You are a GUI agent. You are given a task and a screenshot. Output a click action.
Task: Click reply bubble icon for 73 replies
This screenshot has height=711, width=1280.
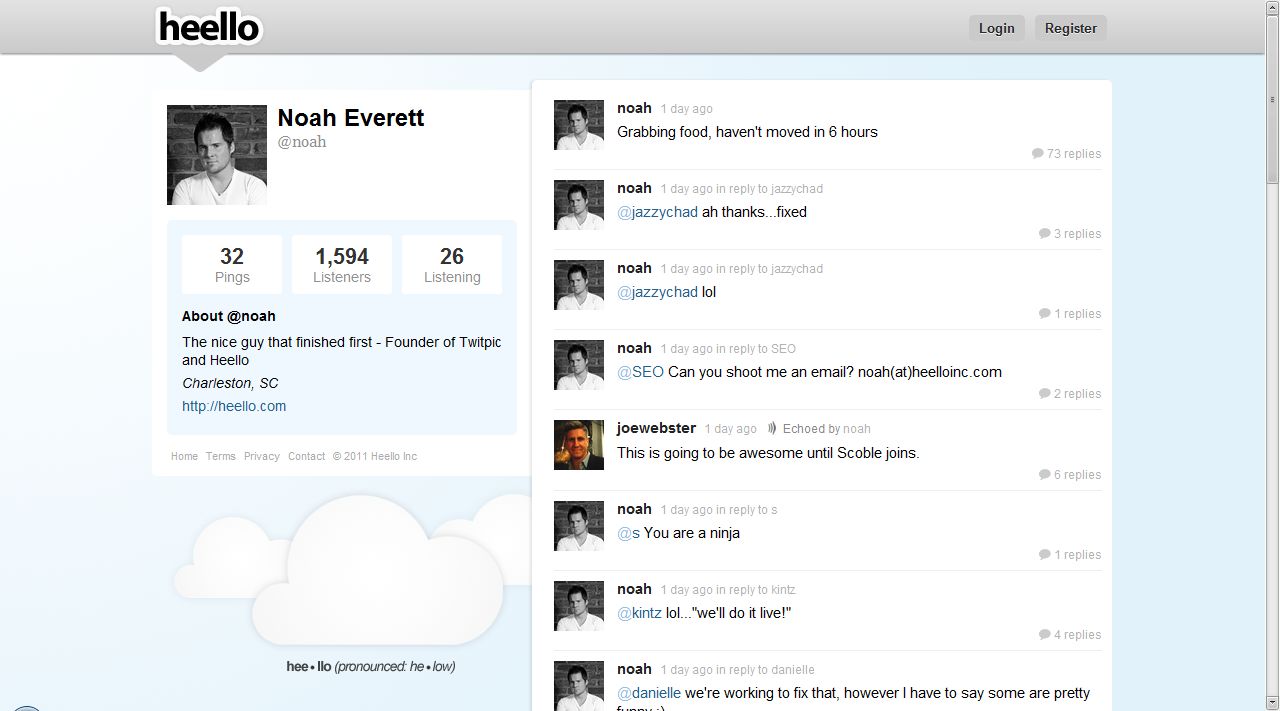(1038, 154)
